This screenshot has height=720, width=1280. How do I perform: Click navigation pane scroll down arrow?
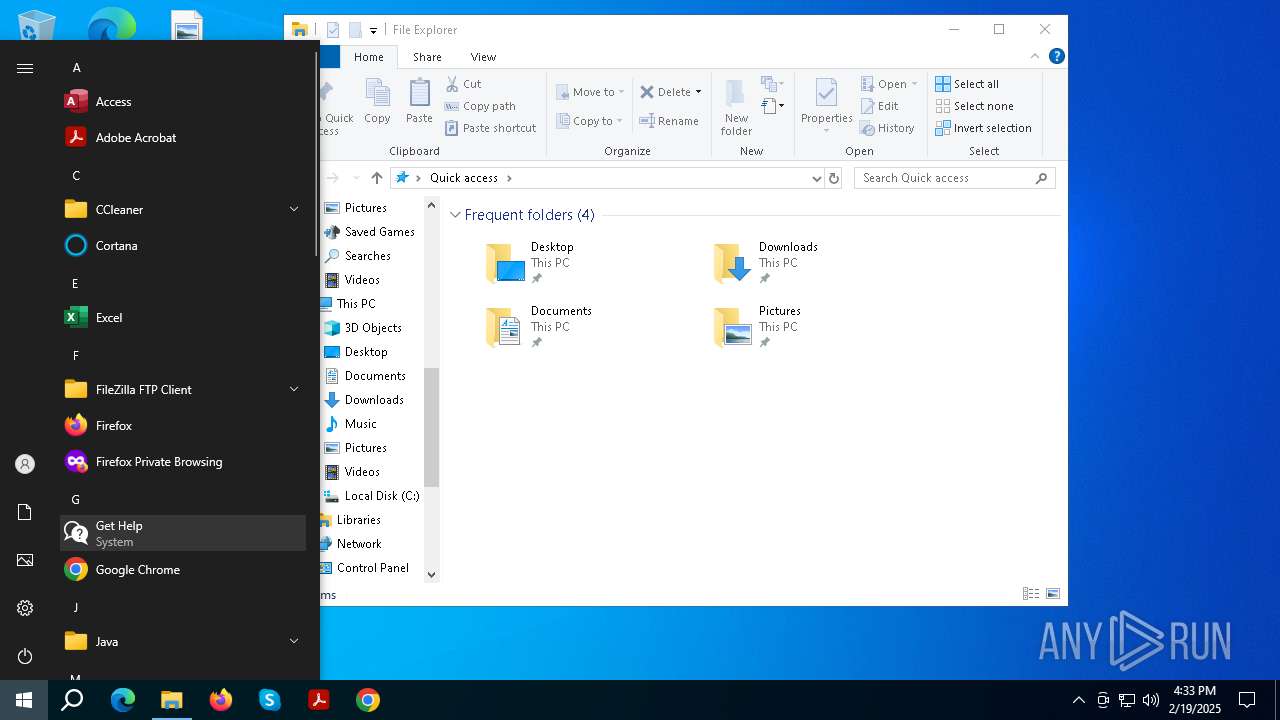tap(432, 574)
